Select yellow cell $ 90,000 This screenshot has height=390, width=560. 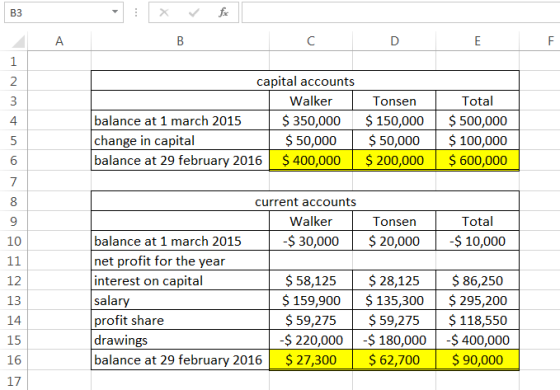tap(478, 360)
